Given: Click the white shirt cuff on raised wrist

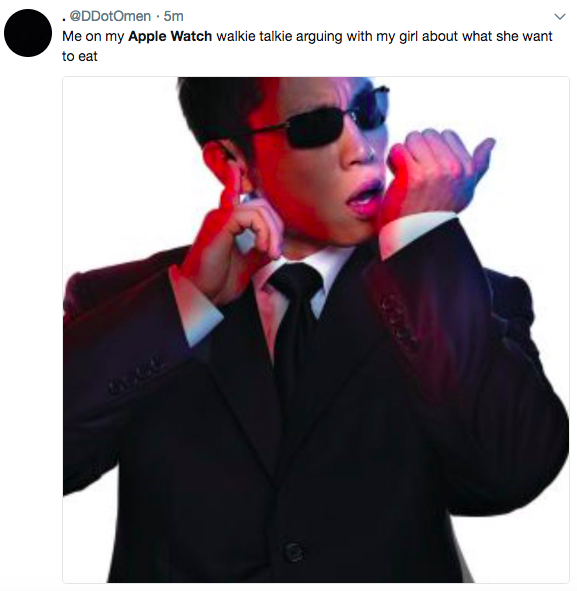Looking at the screenshot, I should click(416, 232).
